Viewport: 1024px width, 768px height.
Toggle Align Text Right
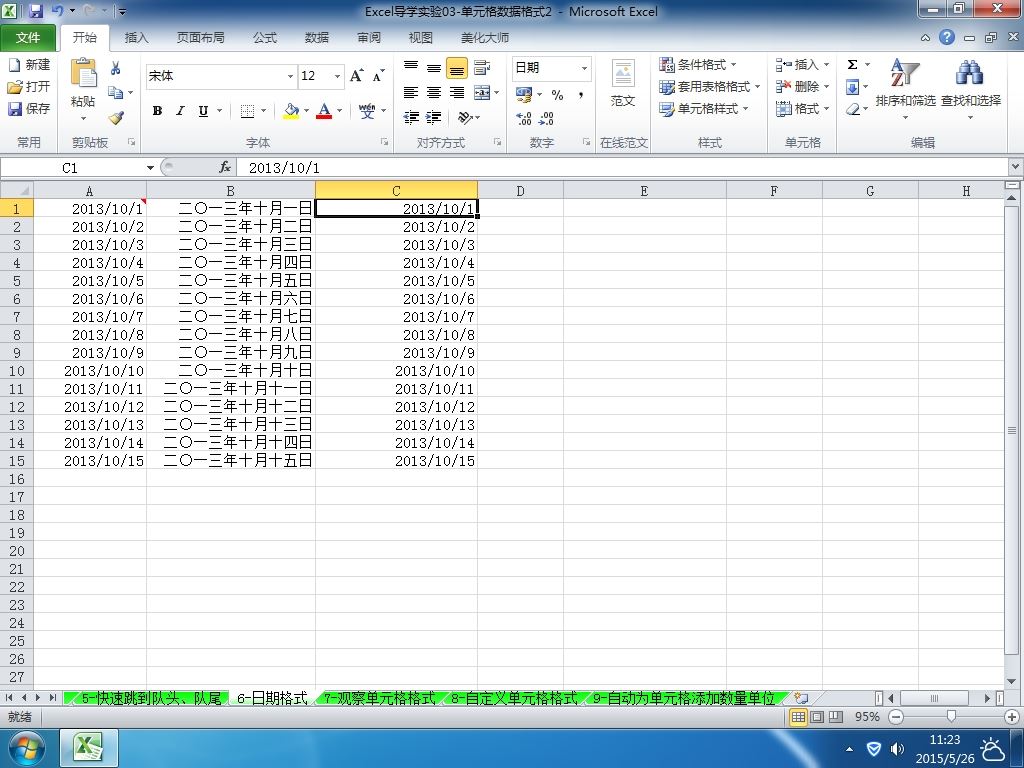pos(457,93)
